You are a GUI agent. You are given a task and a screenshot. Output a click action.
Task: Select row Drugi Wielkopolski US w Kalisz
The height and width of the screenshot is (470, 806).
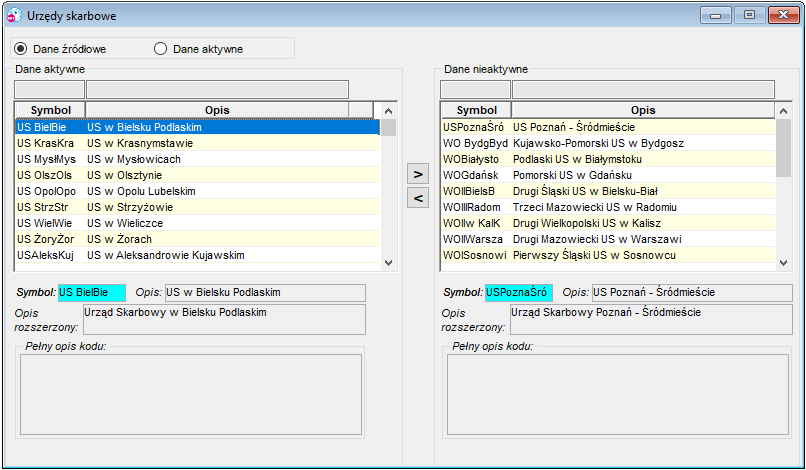pyautogui.click(x=609, y=223)
